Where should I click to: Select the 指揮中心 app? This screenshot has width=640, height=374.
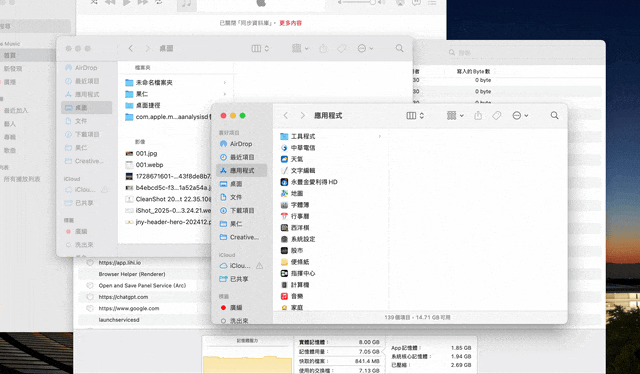click(x=298, y=274)
